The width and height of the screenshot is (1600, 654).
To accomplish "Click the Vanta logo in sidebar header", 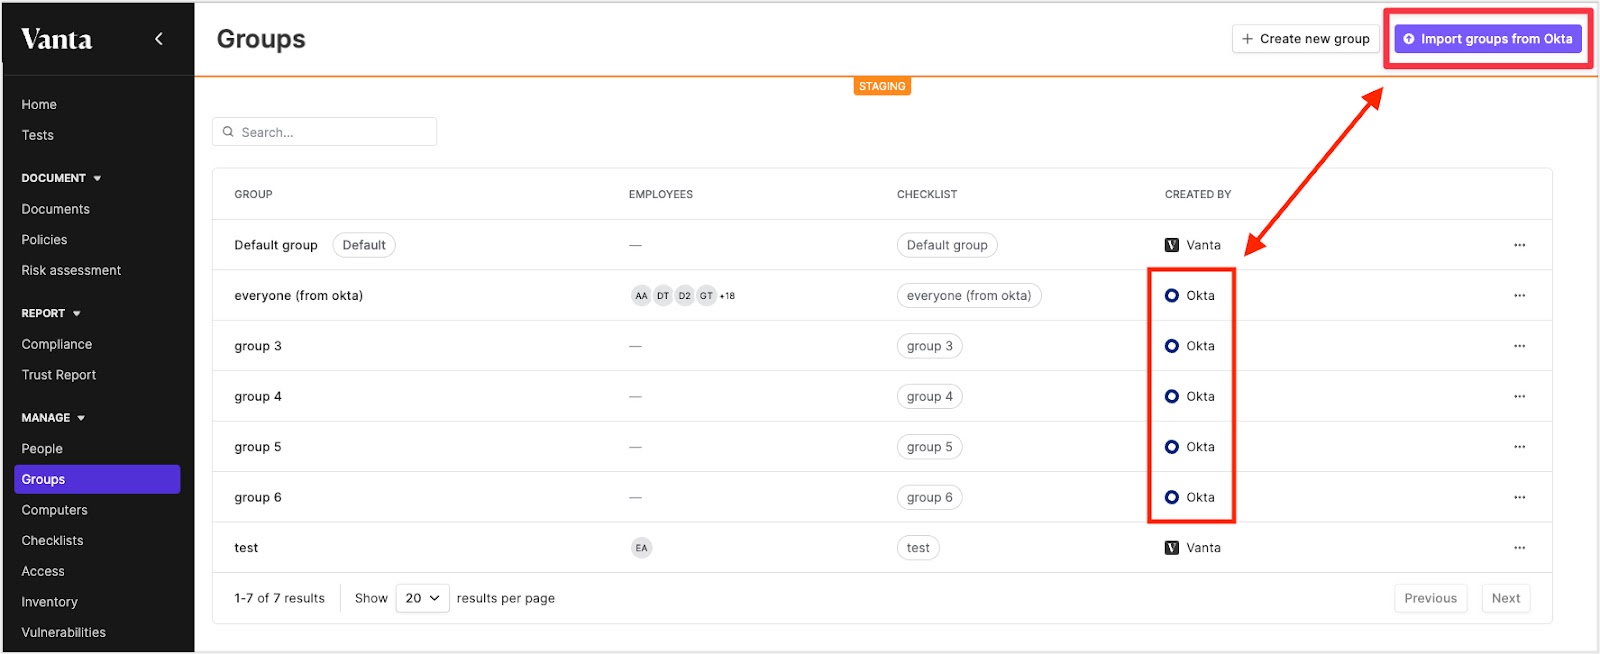I will click(57, 39).
